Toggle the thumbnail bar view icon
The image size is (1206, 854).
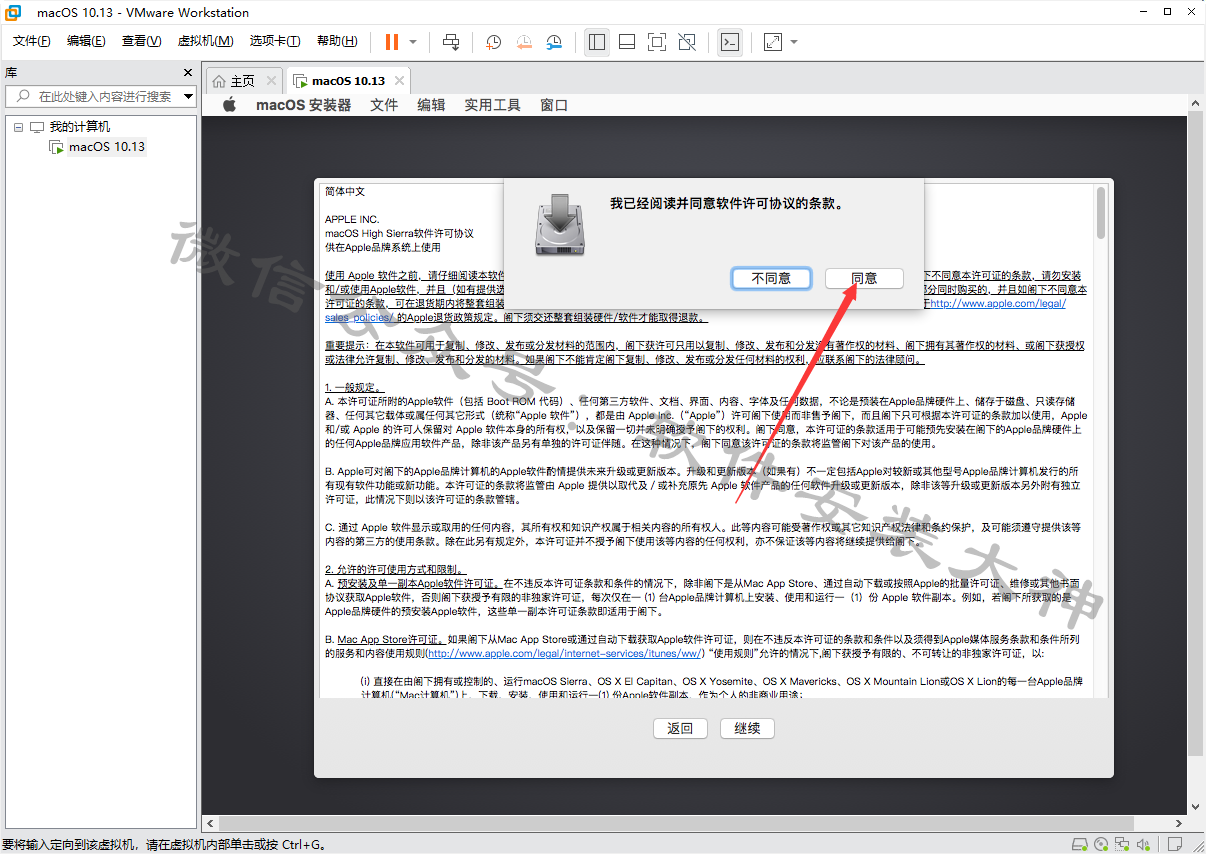tap(627, 42)
